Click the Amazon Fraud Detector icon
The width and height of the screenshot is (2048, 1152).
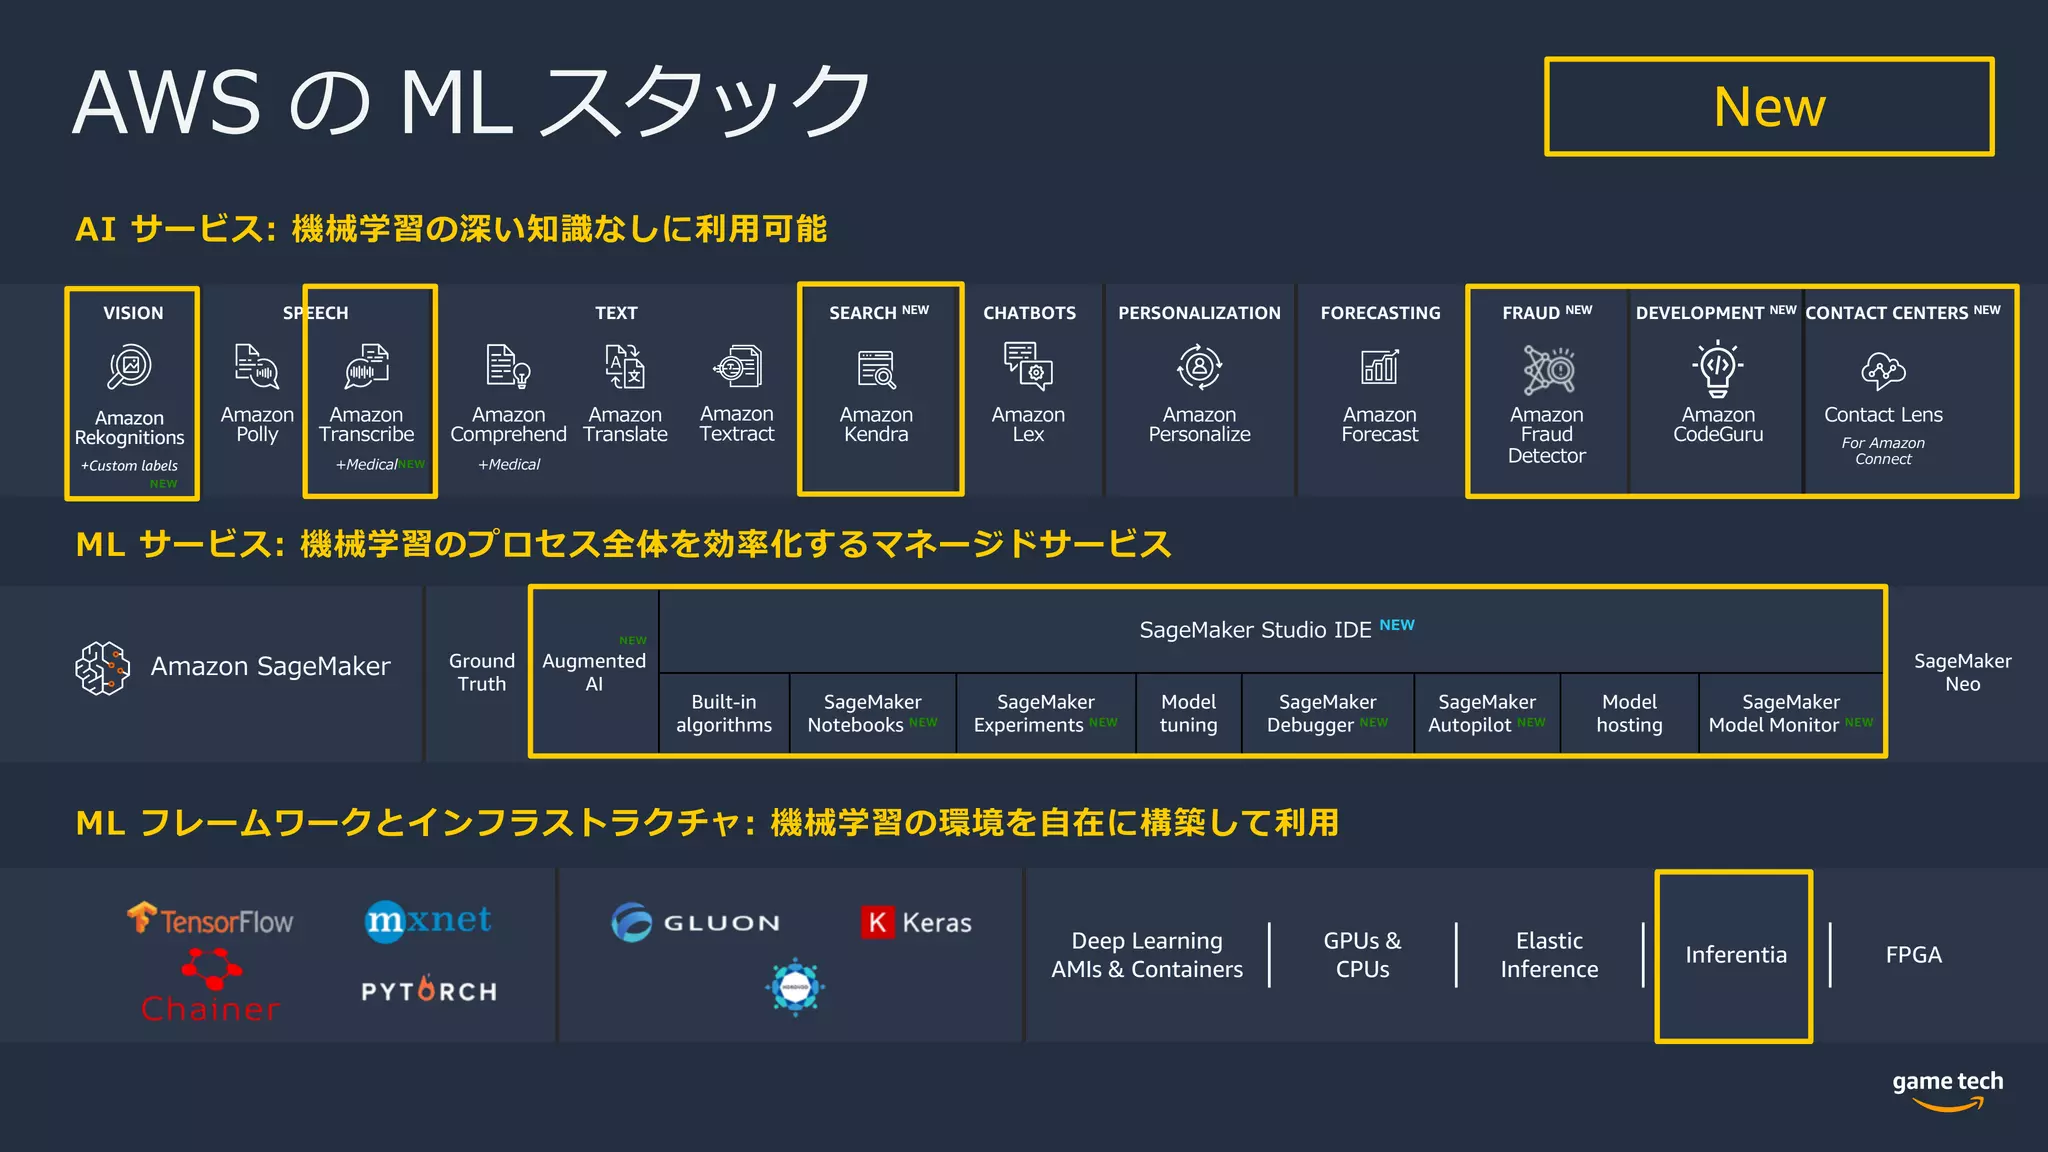pos(1548,370)
